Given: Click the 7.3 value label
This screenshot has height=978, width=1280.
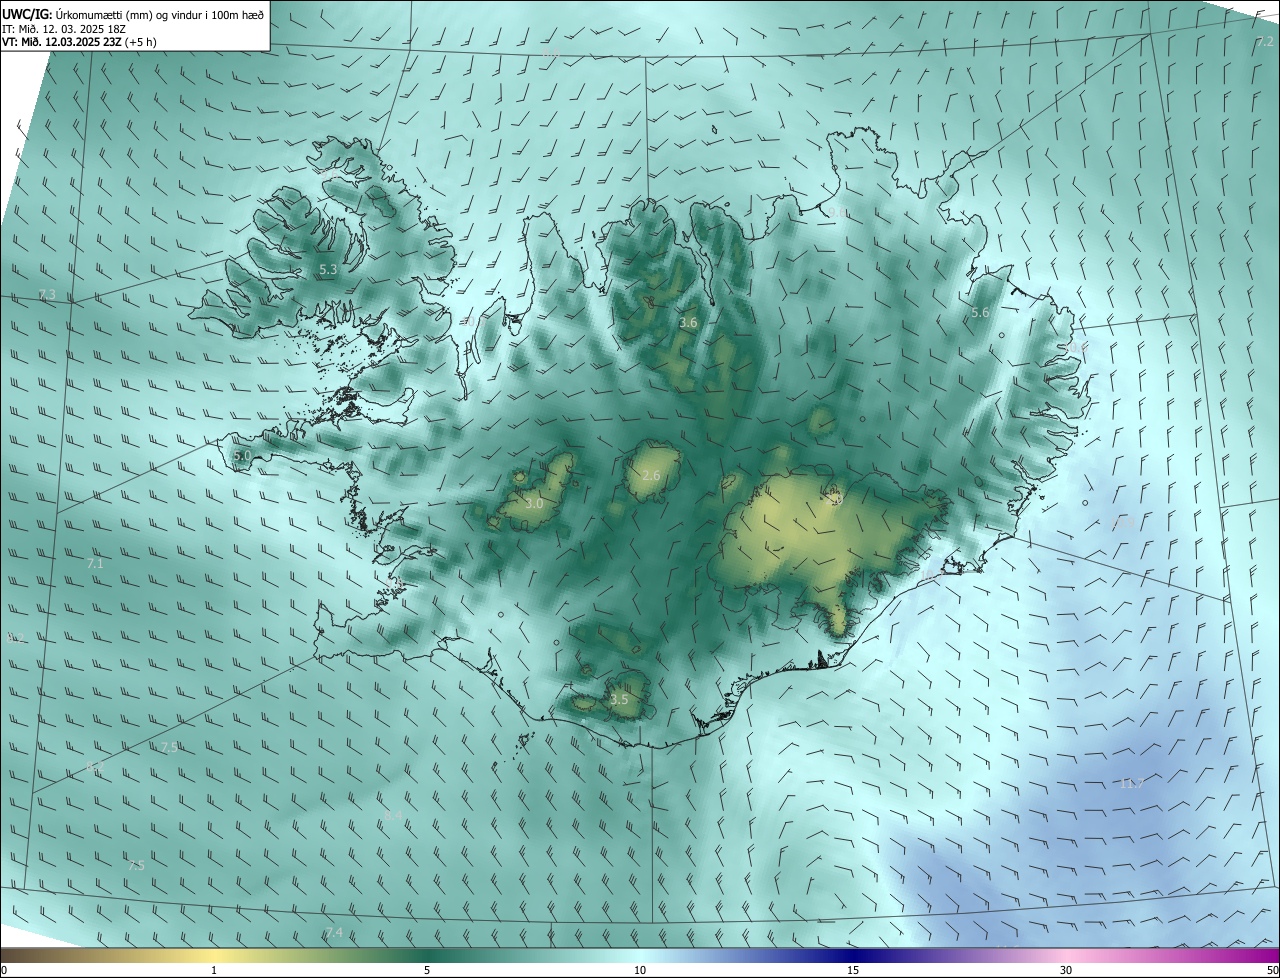Looking at the screenshot, I should tap(47, 294).
